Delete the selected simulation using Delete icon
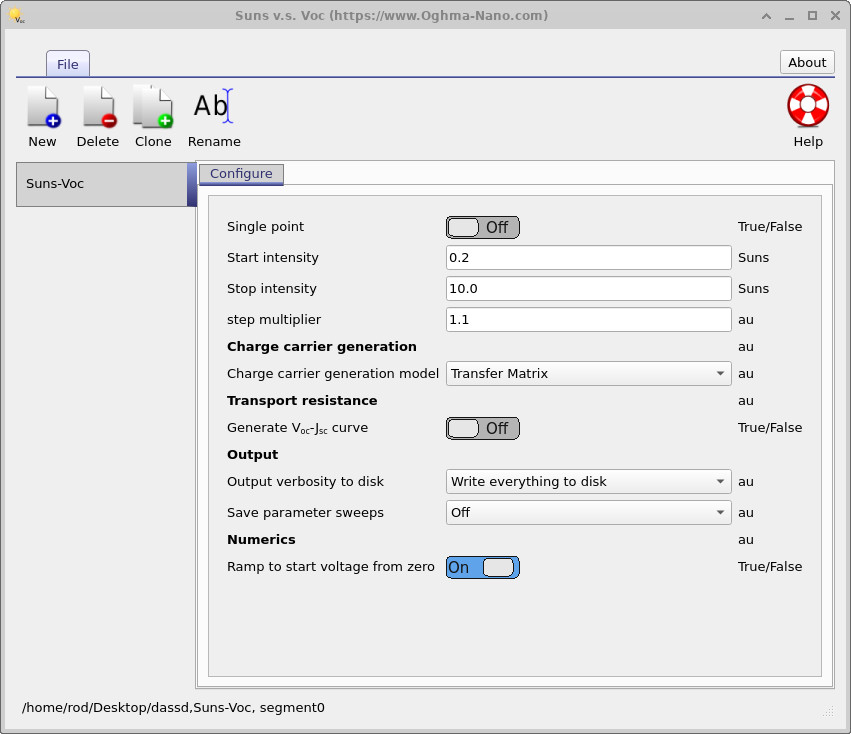851x734 pixels. pos(97,113)
